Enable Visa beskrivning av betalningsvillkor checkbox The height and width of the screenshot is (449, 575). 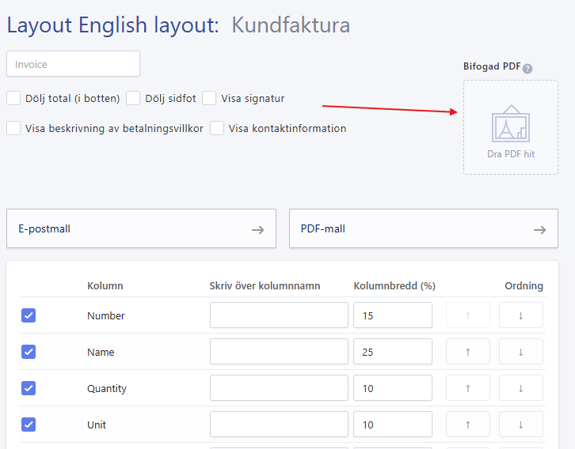click(14, 128)
